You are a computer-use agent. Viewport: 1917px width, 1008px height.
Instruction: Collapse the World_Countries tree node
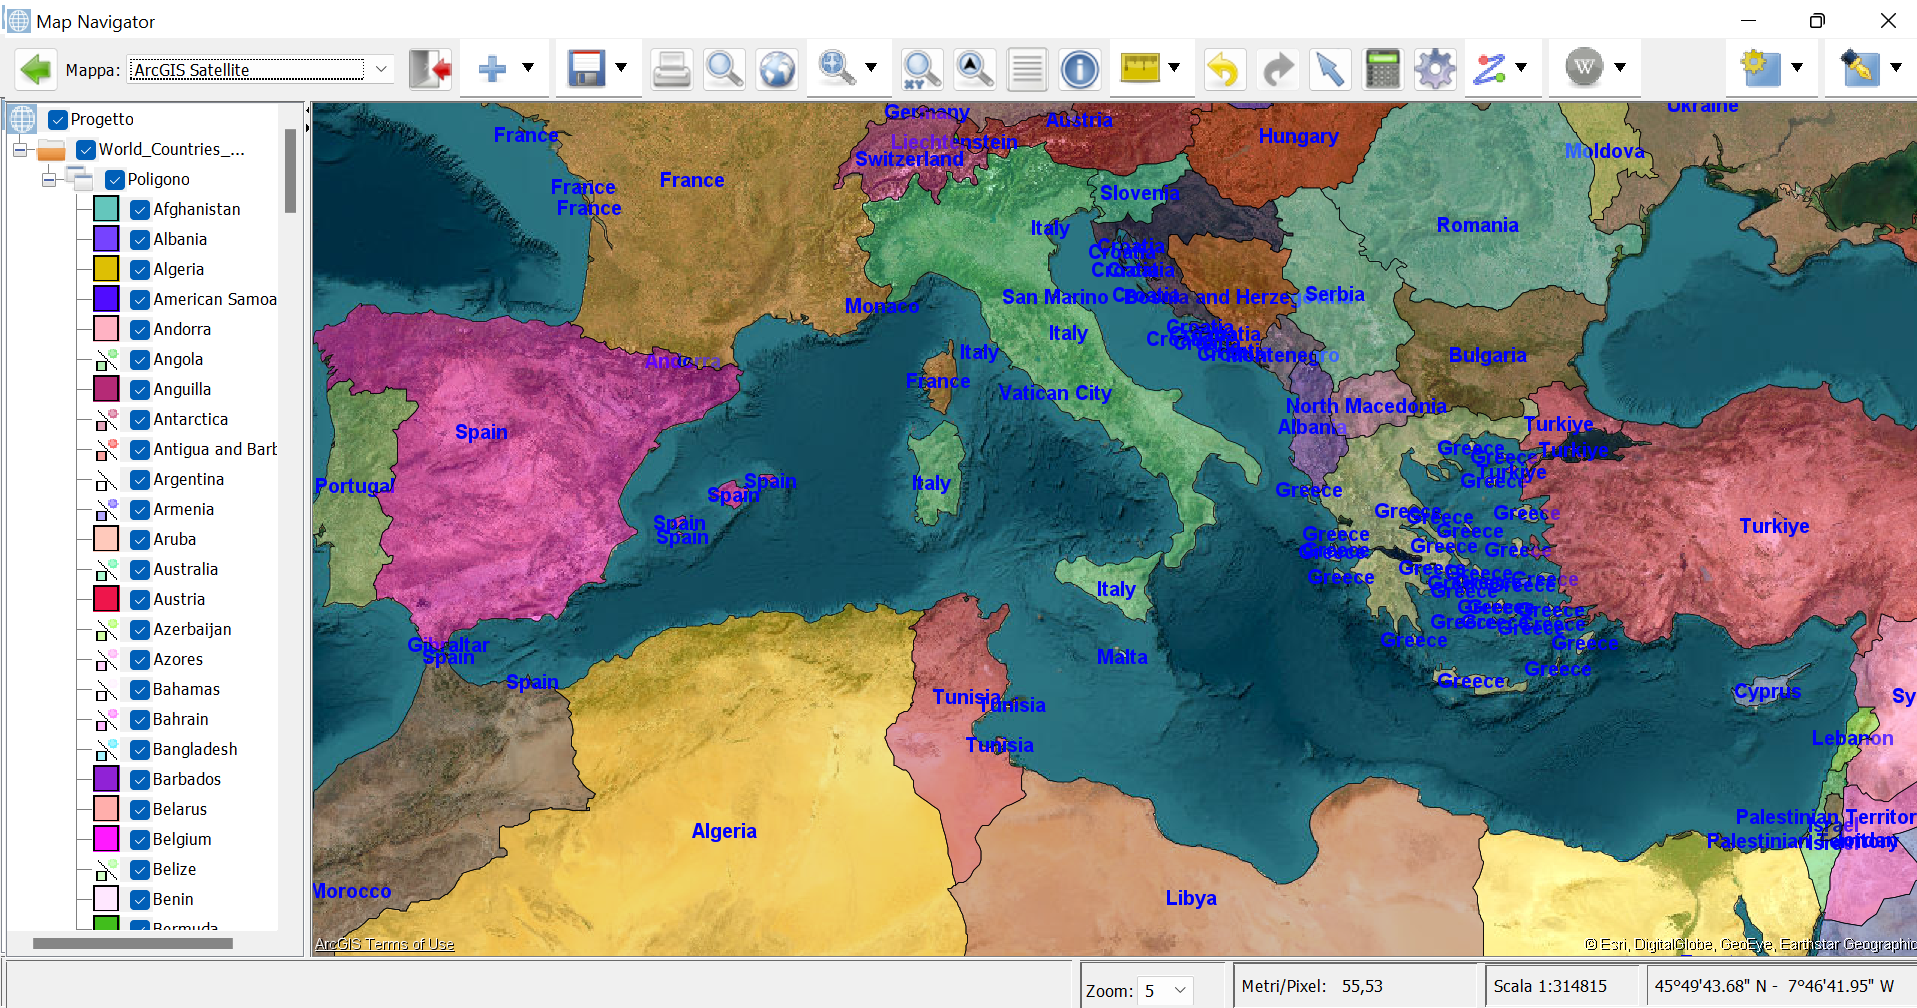pyautogui.click(x=20, y=150)
